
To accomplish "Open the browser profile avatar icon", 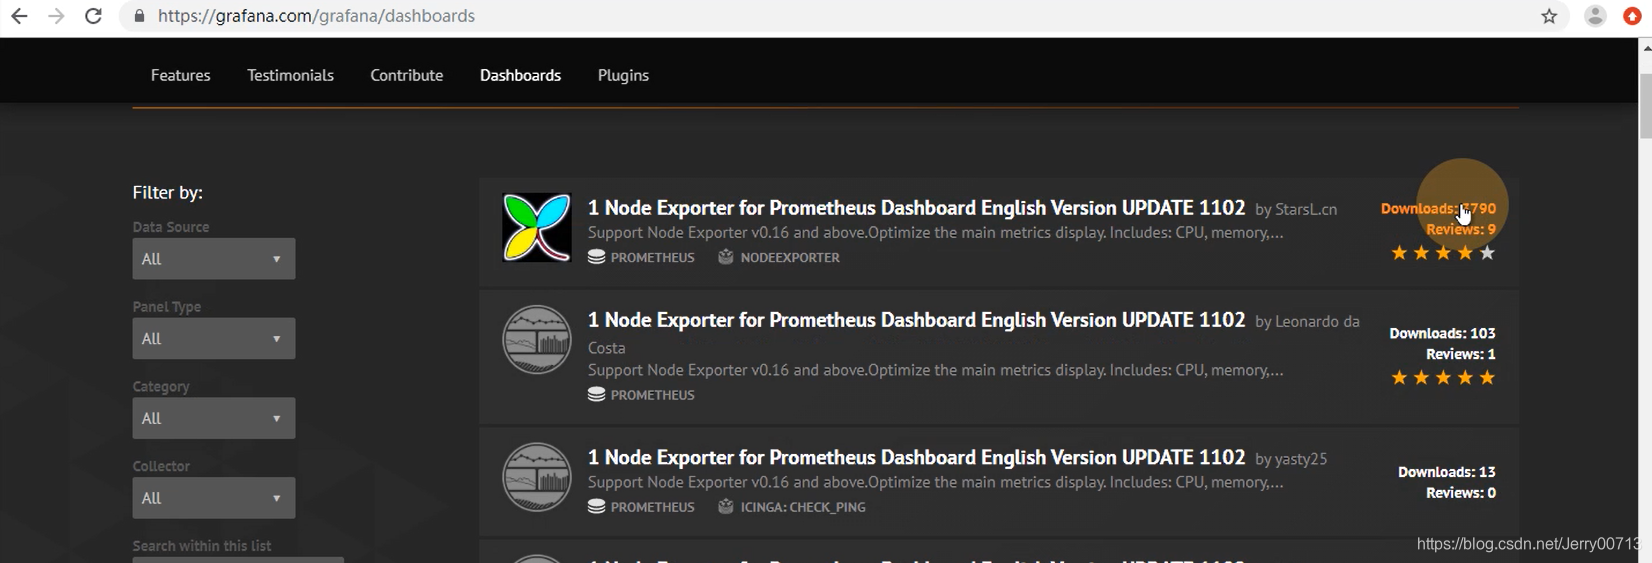I will point(1595,16).
